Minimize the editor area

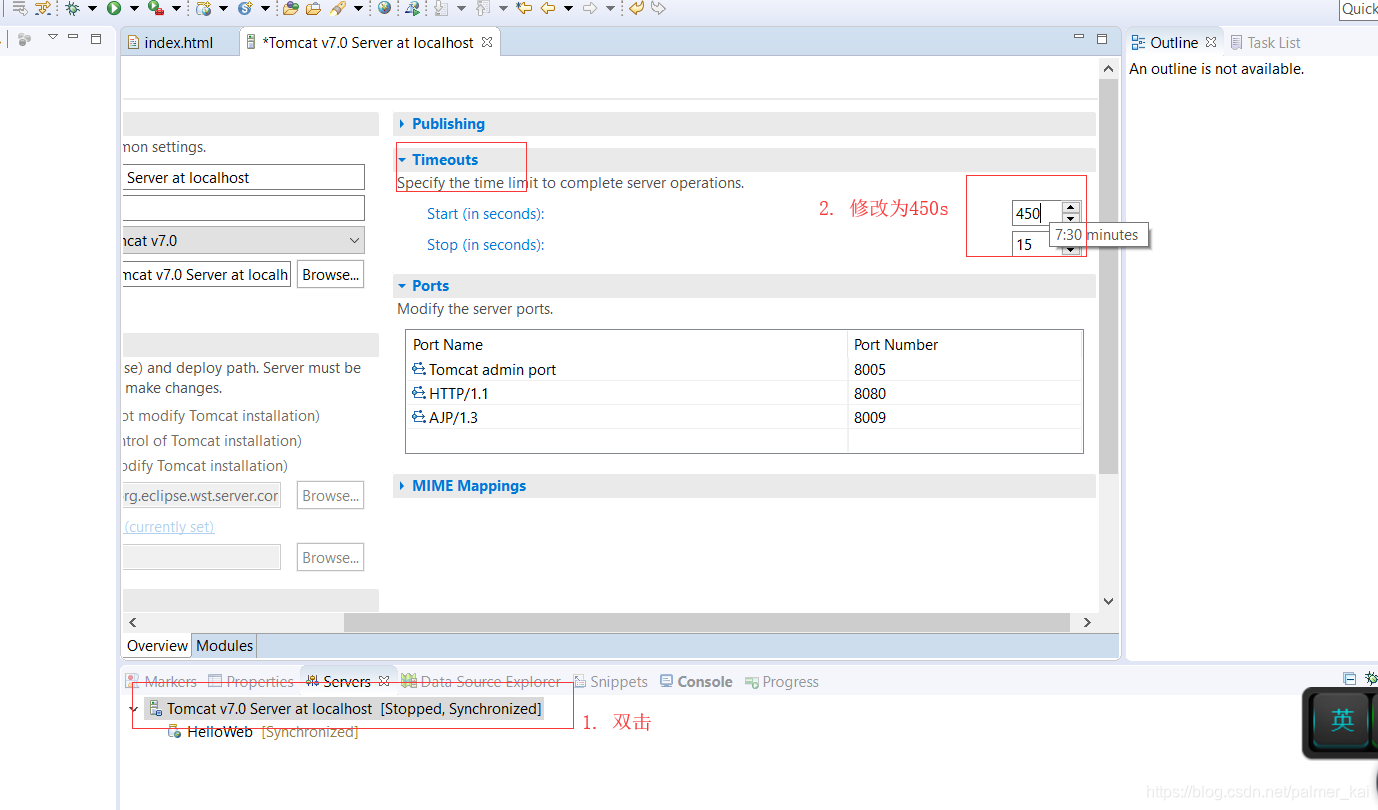(1079, 38)
